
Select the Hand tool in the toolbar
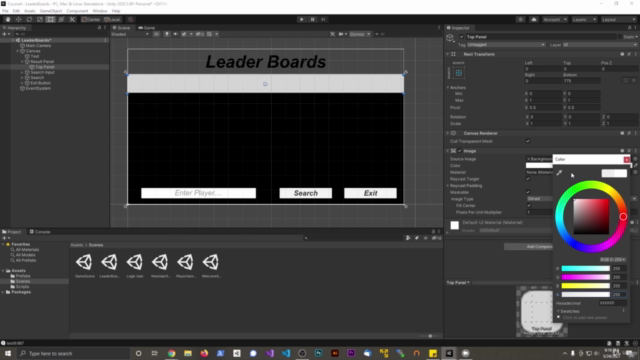8,19
